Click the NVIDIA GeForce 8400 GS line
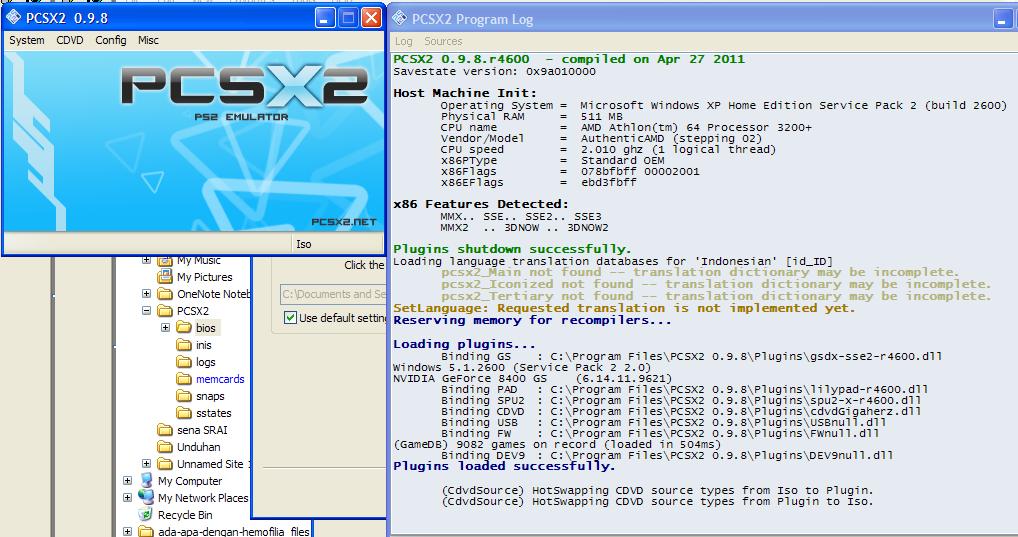 pos(533,379)
